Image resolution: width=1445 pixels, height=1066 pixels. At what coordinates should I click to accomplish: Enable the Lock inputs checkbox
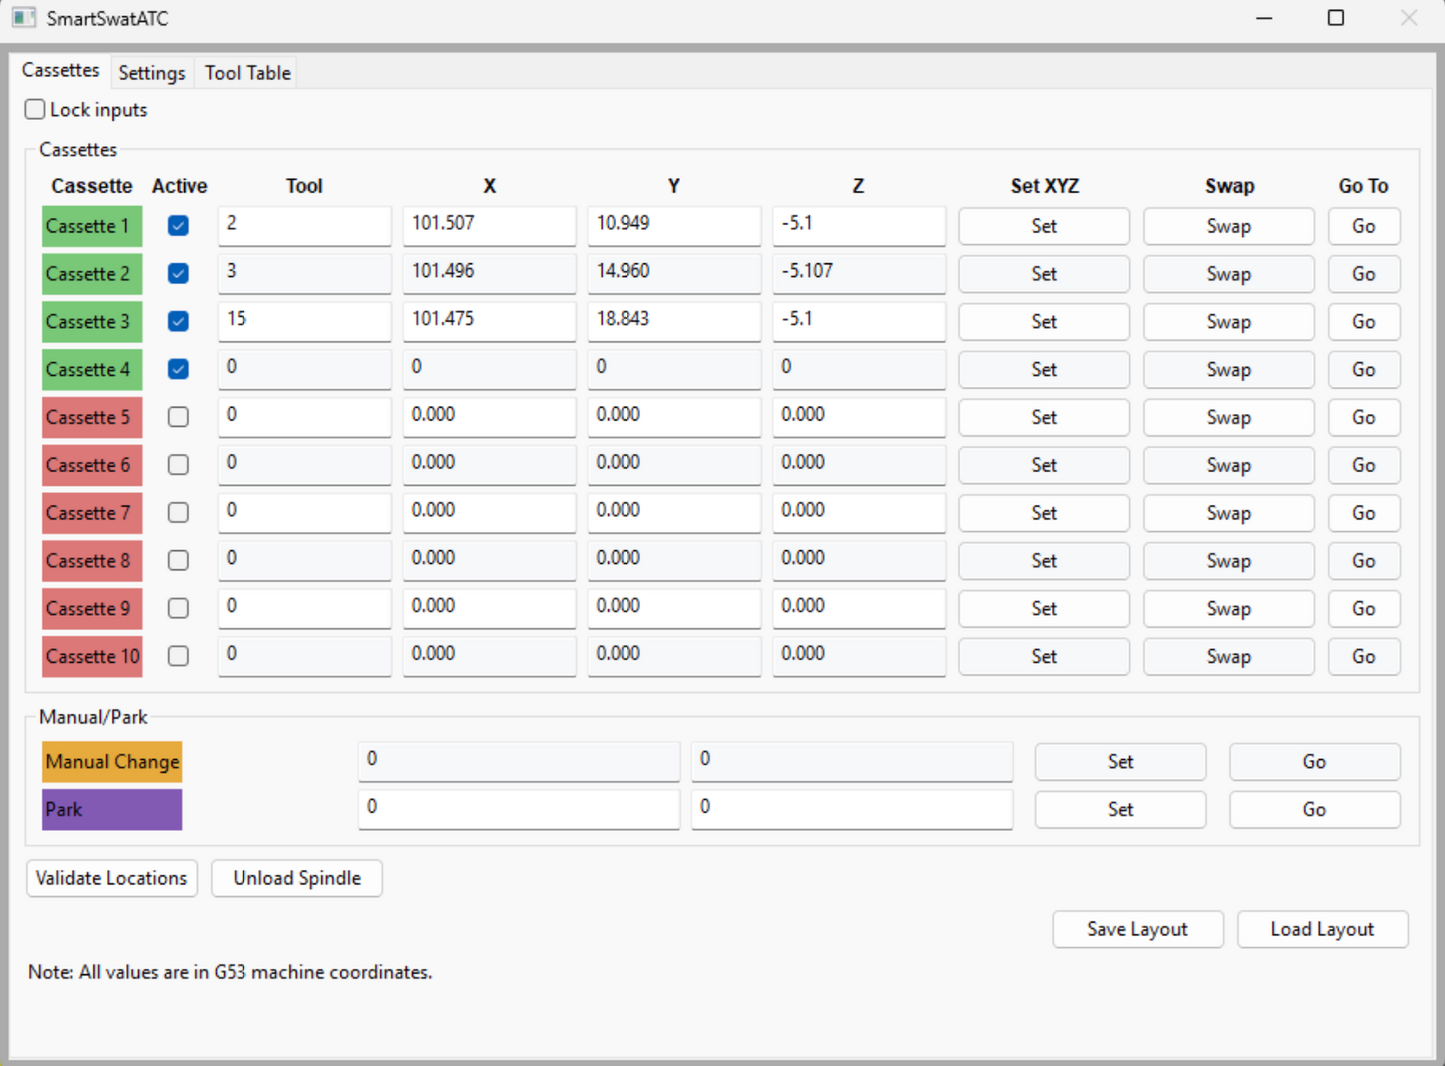35,110
